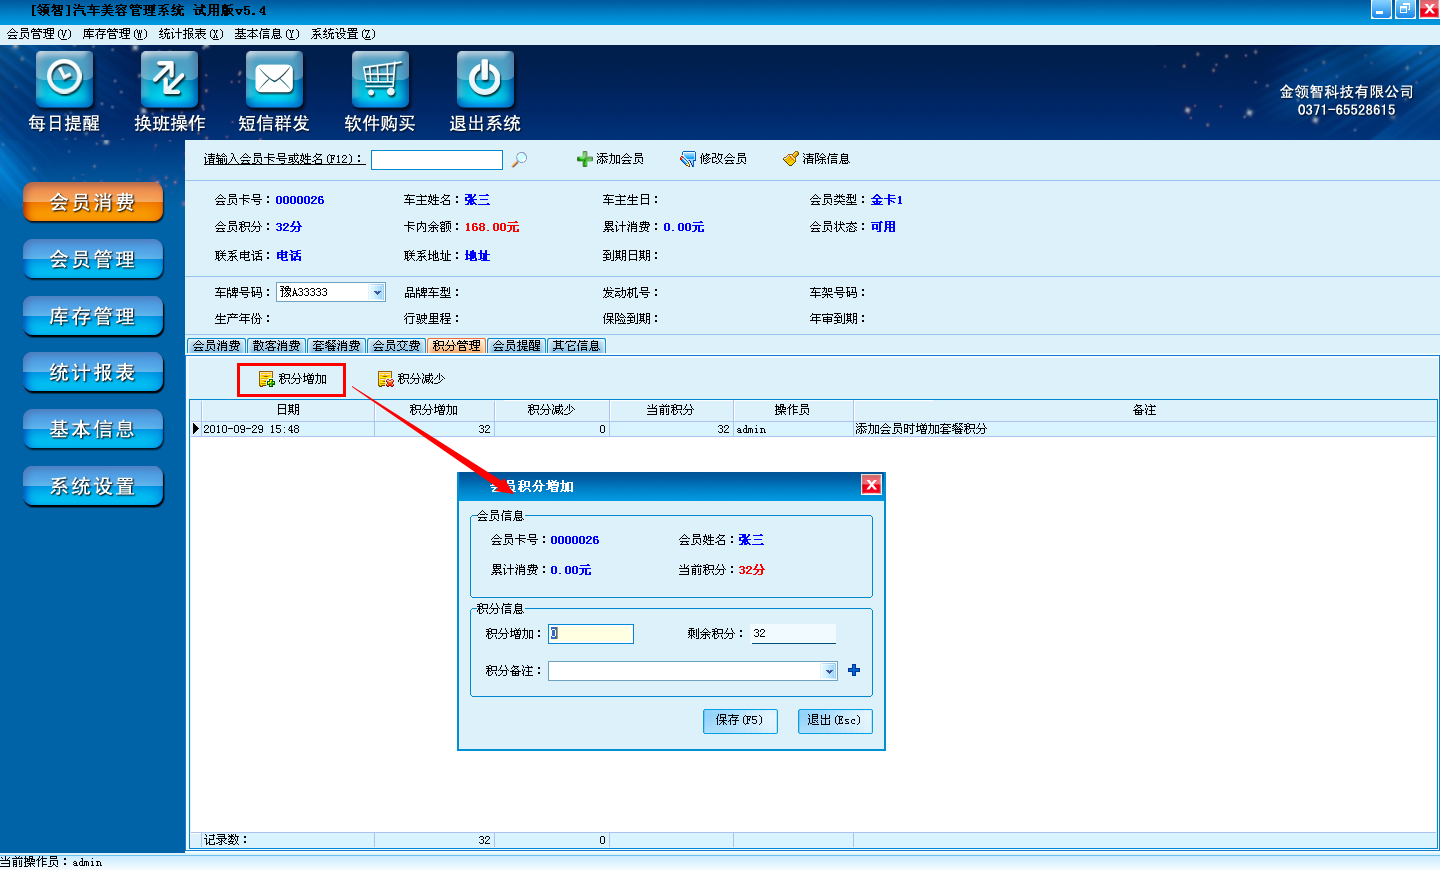The width and height of the screenshot is (1440, 870).
Task: Open the 库存管理 menu in menu bar
Action: (x=114, y=34)
